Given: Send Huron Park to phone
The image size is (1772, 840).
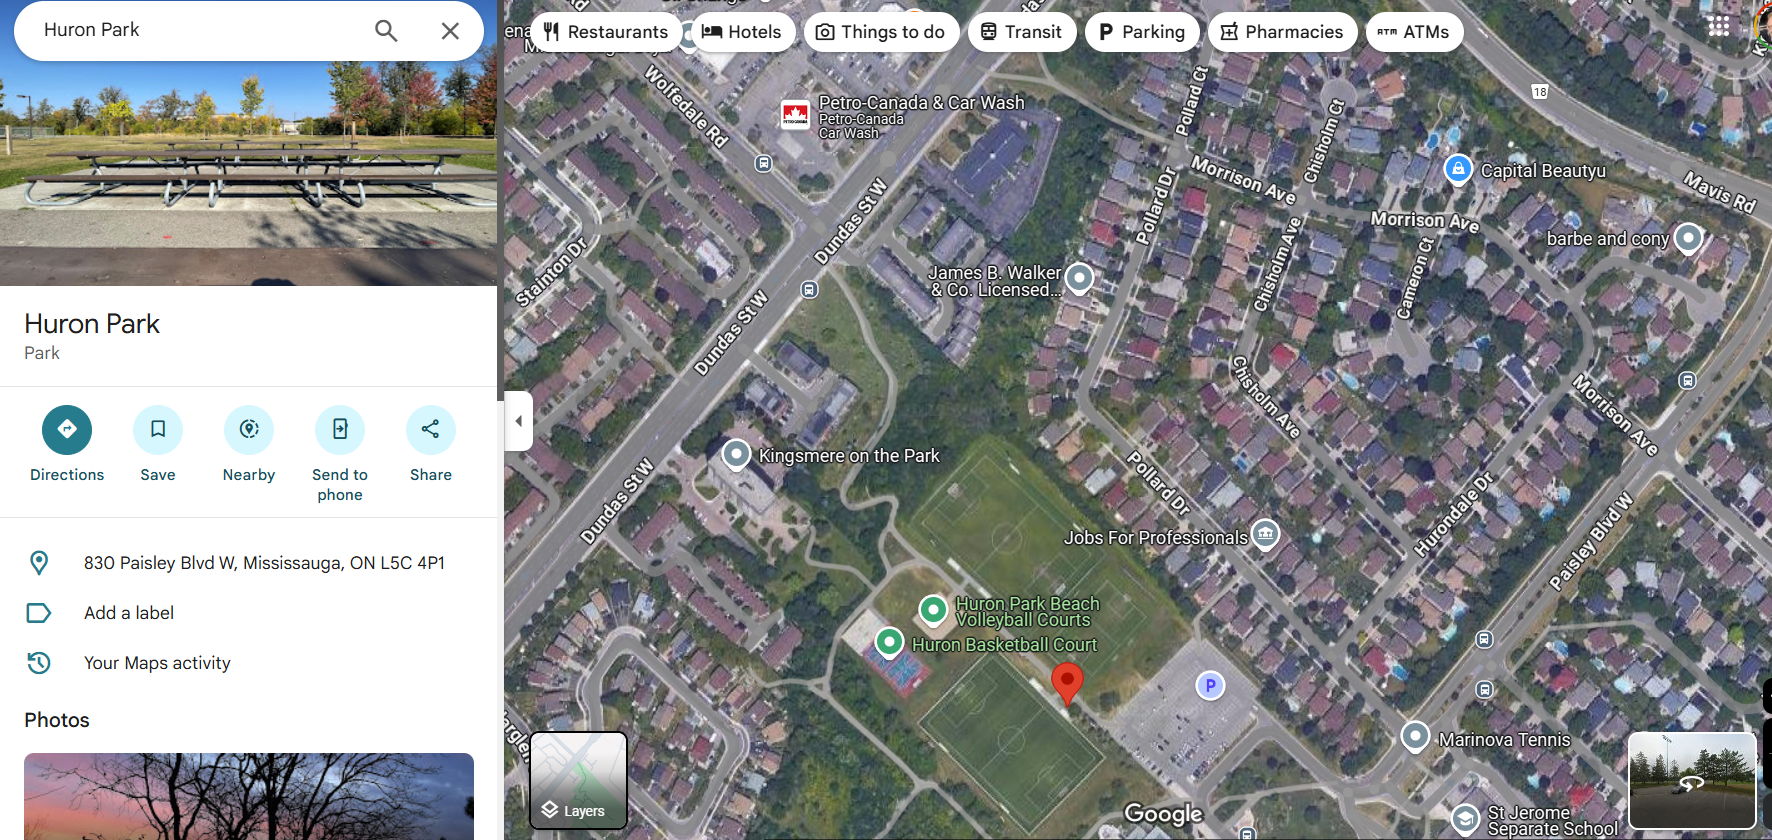Looking at the screenshot, I should [340, 430].
